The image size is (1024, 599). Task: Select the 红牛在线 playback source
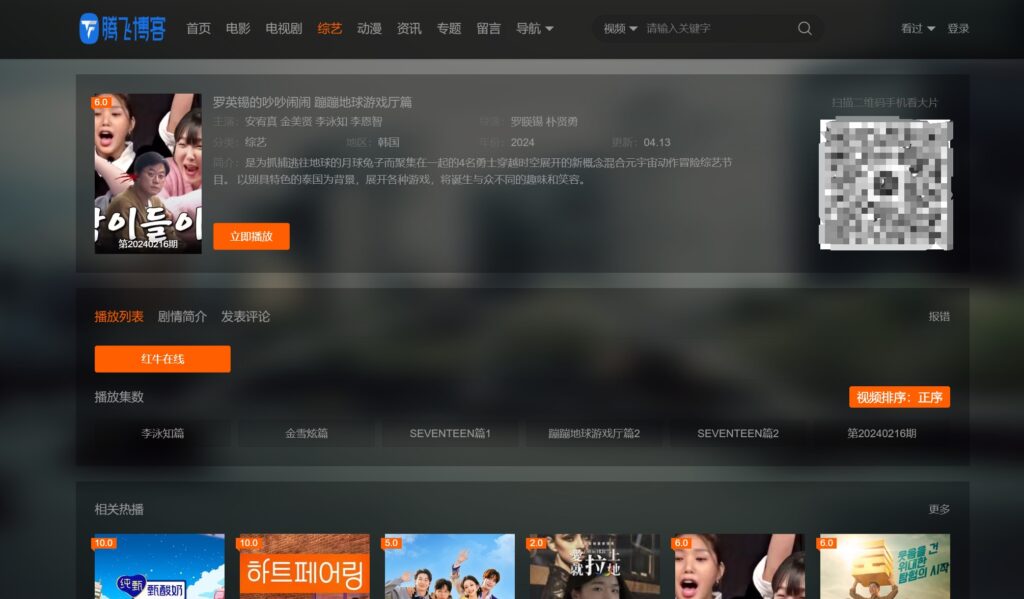click(162, 359)
